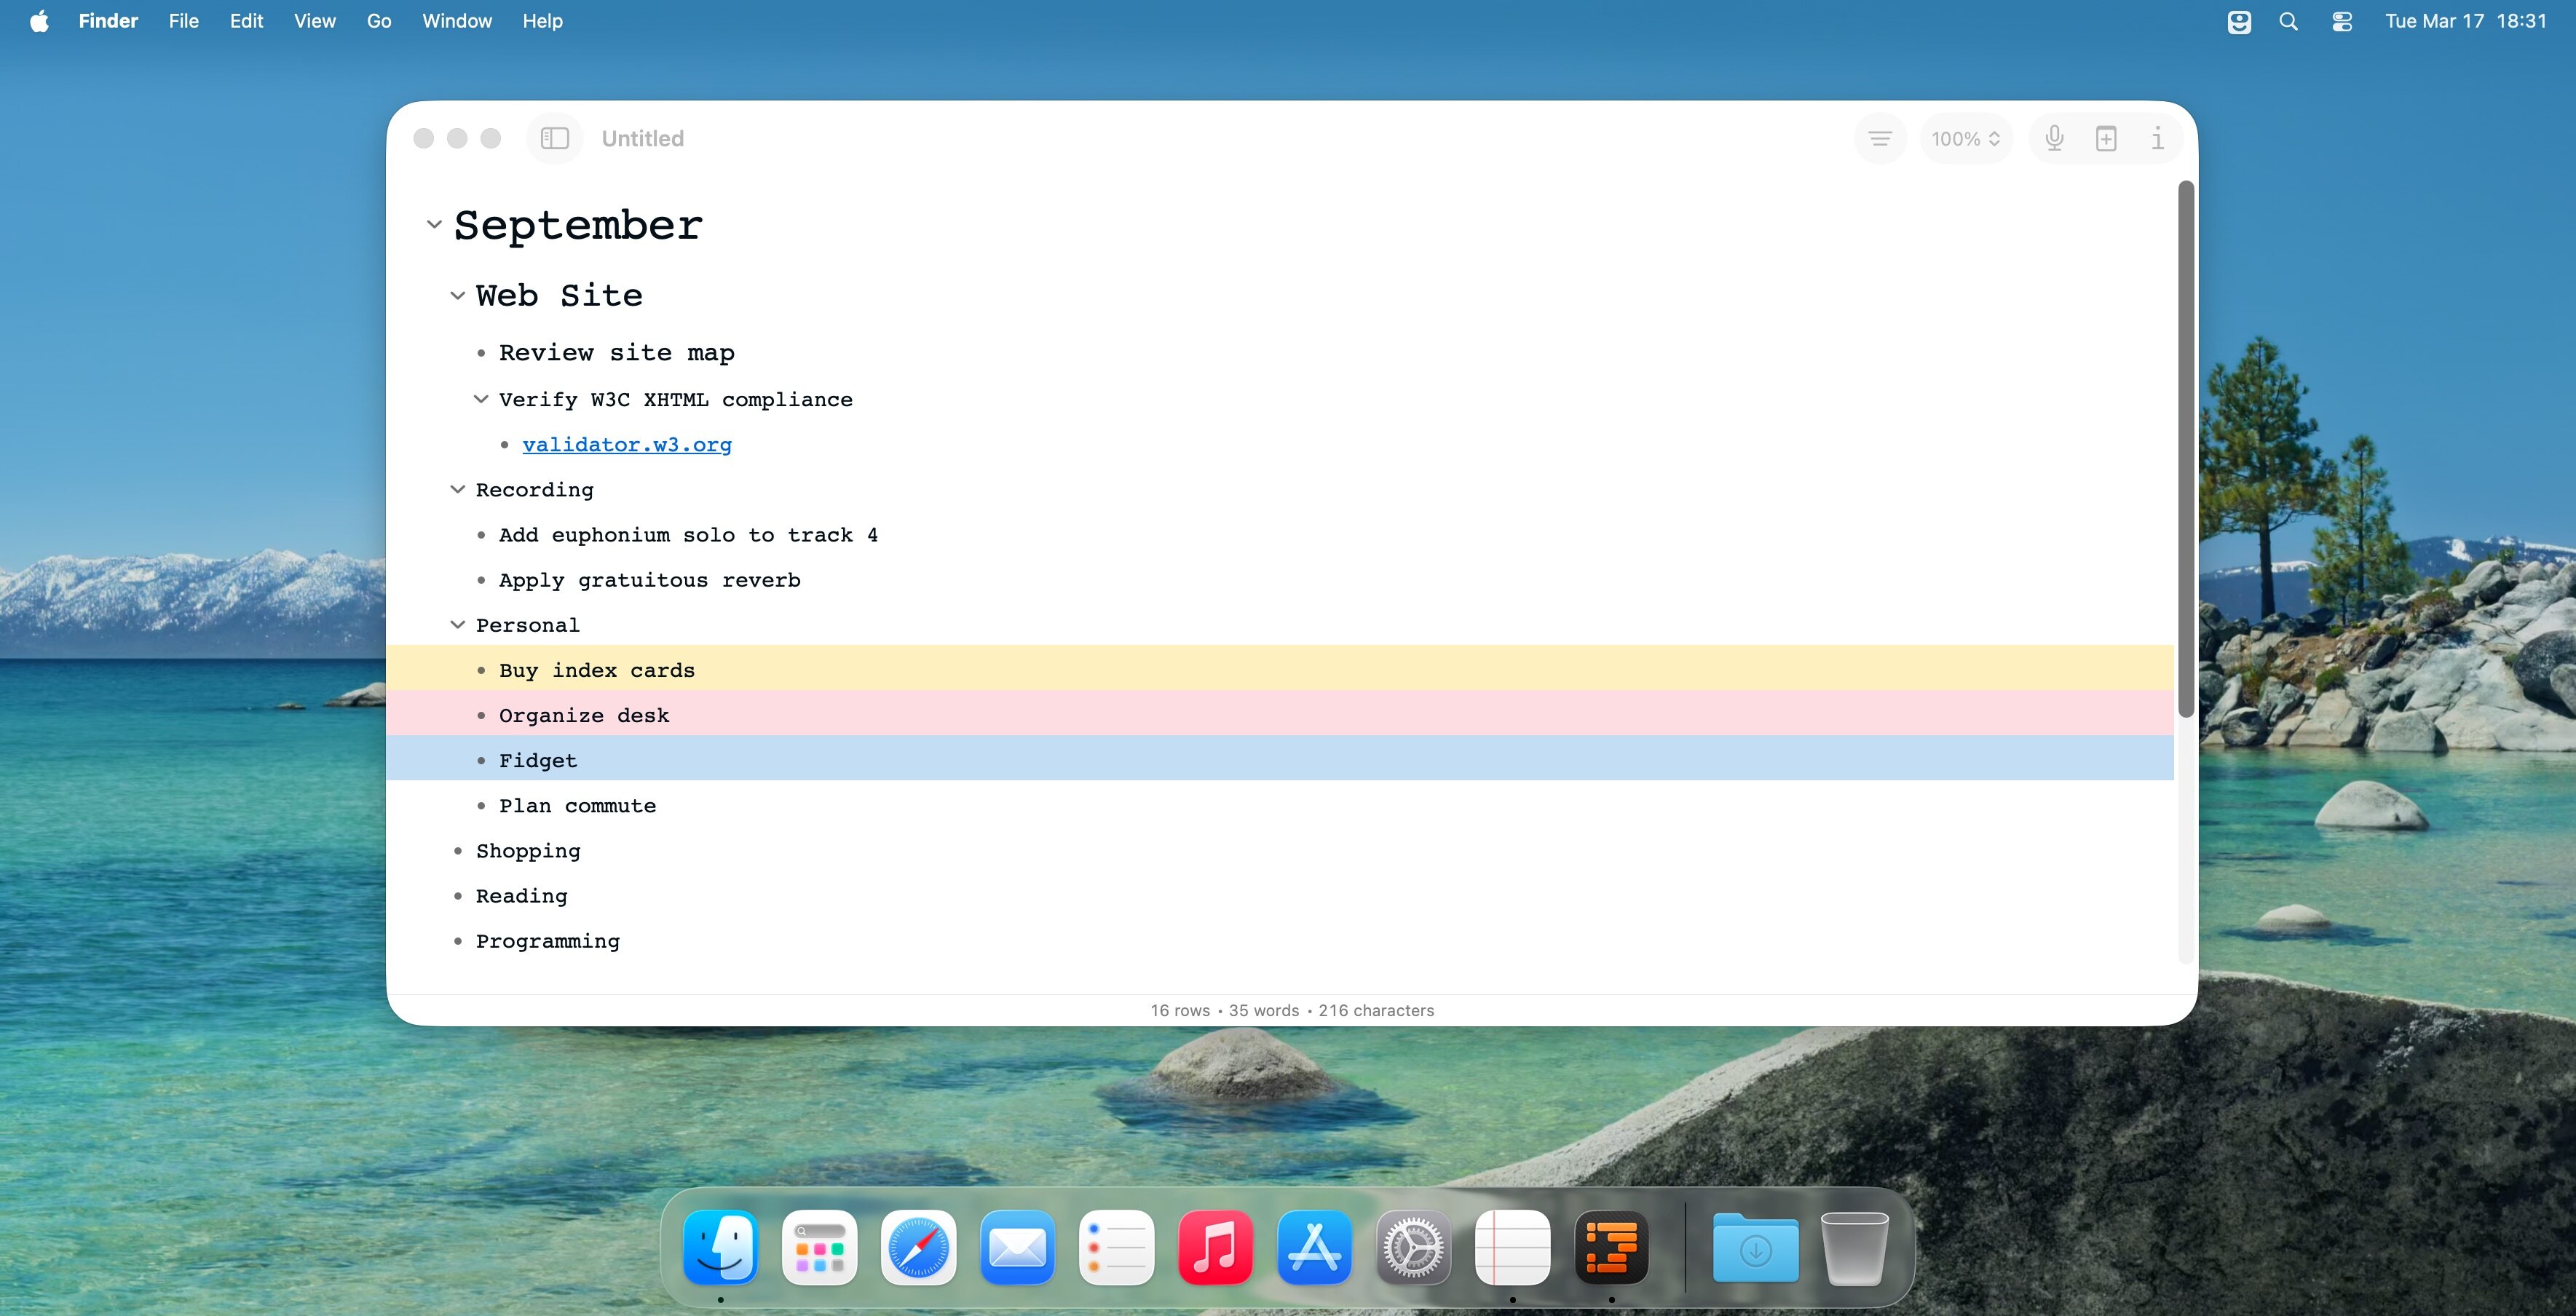Collapse Verify W3C XHTML compliance row
The height and width of the screenshot is (1316, 2576).
(x=481, y=399)
